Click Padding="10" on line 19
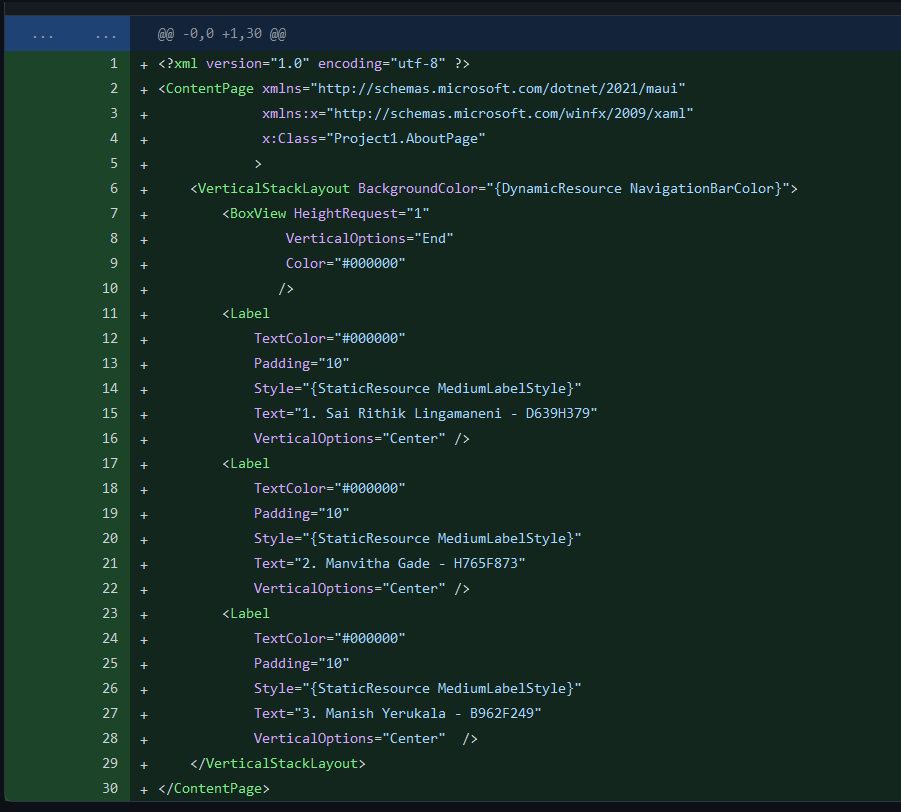Viewport: 901px width, 812px height. [x=302, y=514]
